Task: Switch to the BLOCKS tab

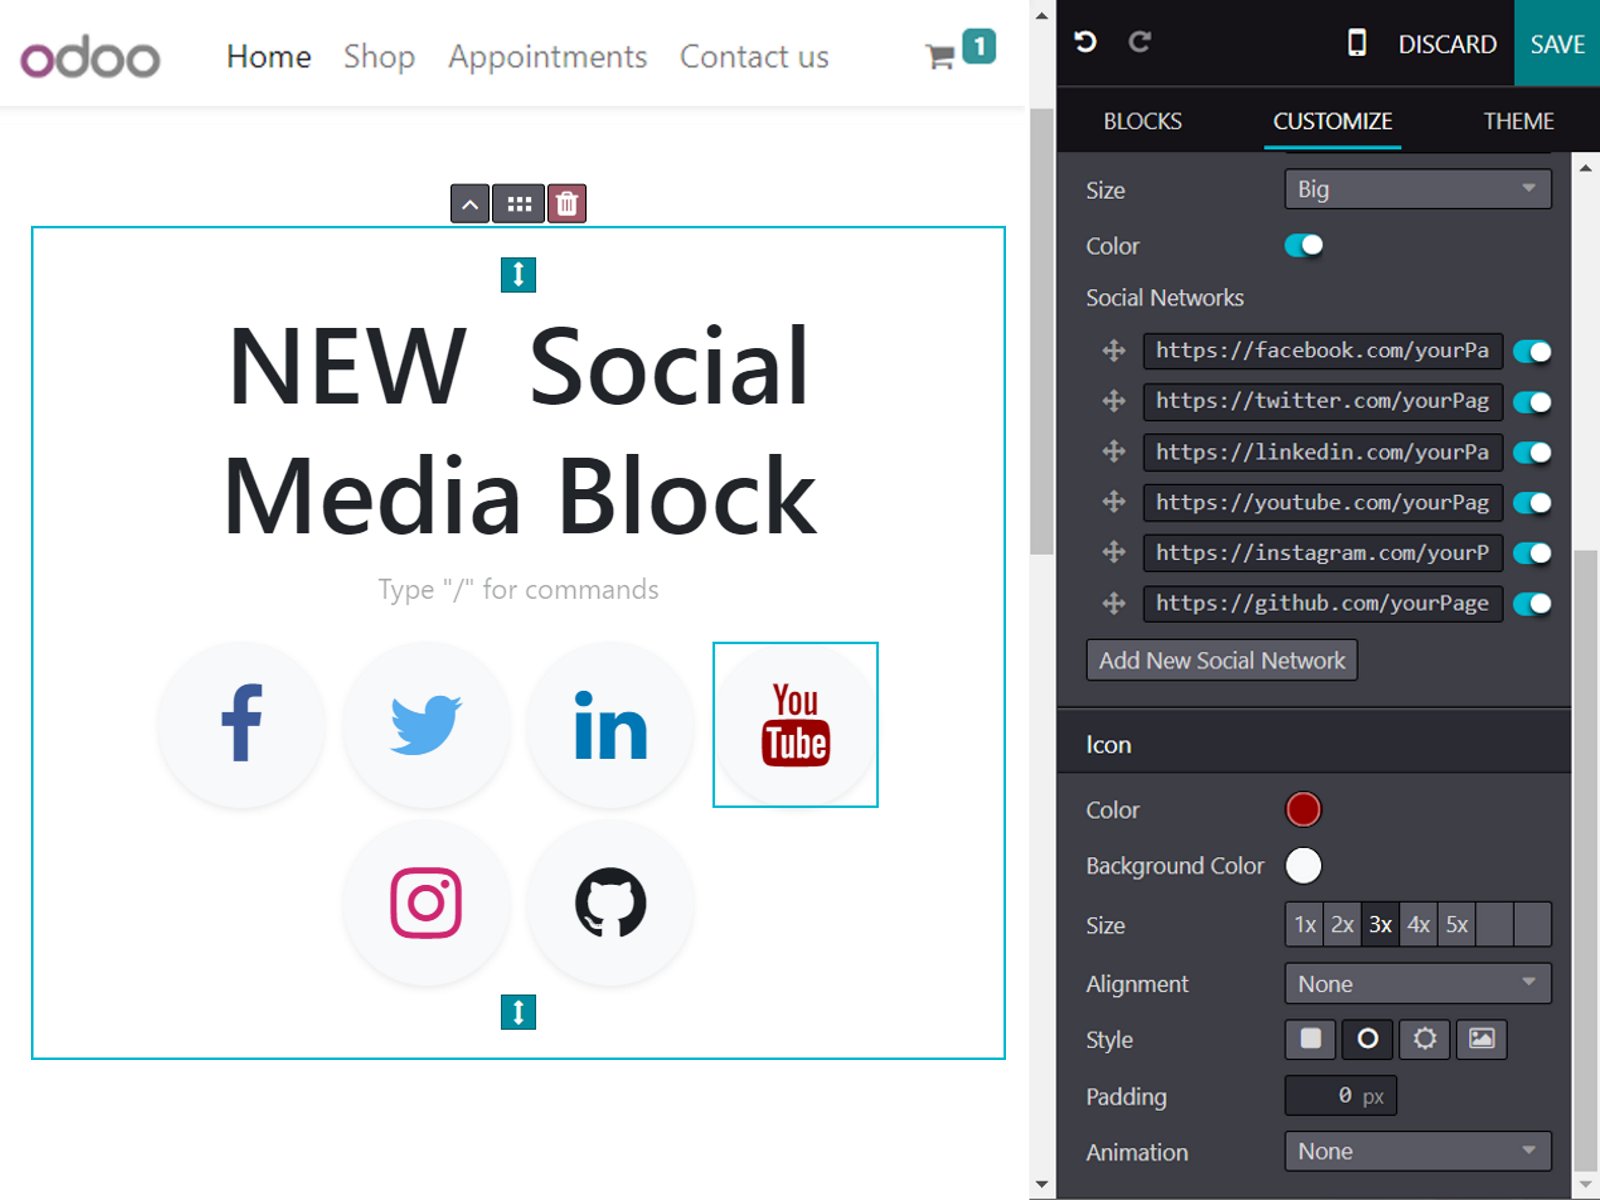Action: click(1142, 121)
